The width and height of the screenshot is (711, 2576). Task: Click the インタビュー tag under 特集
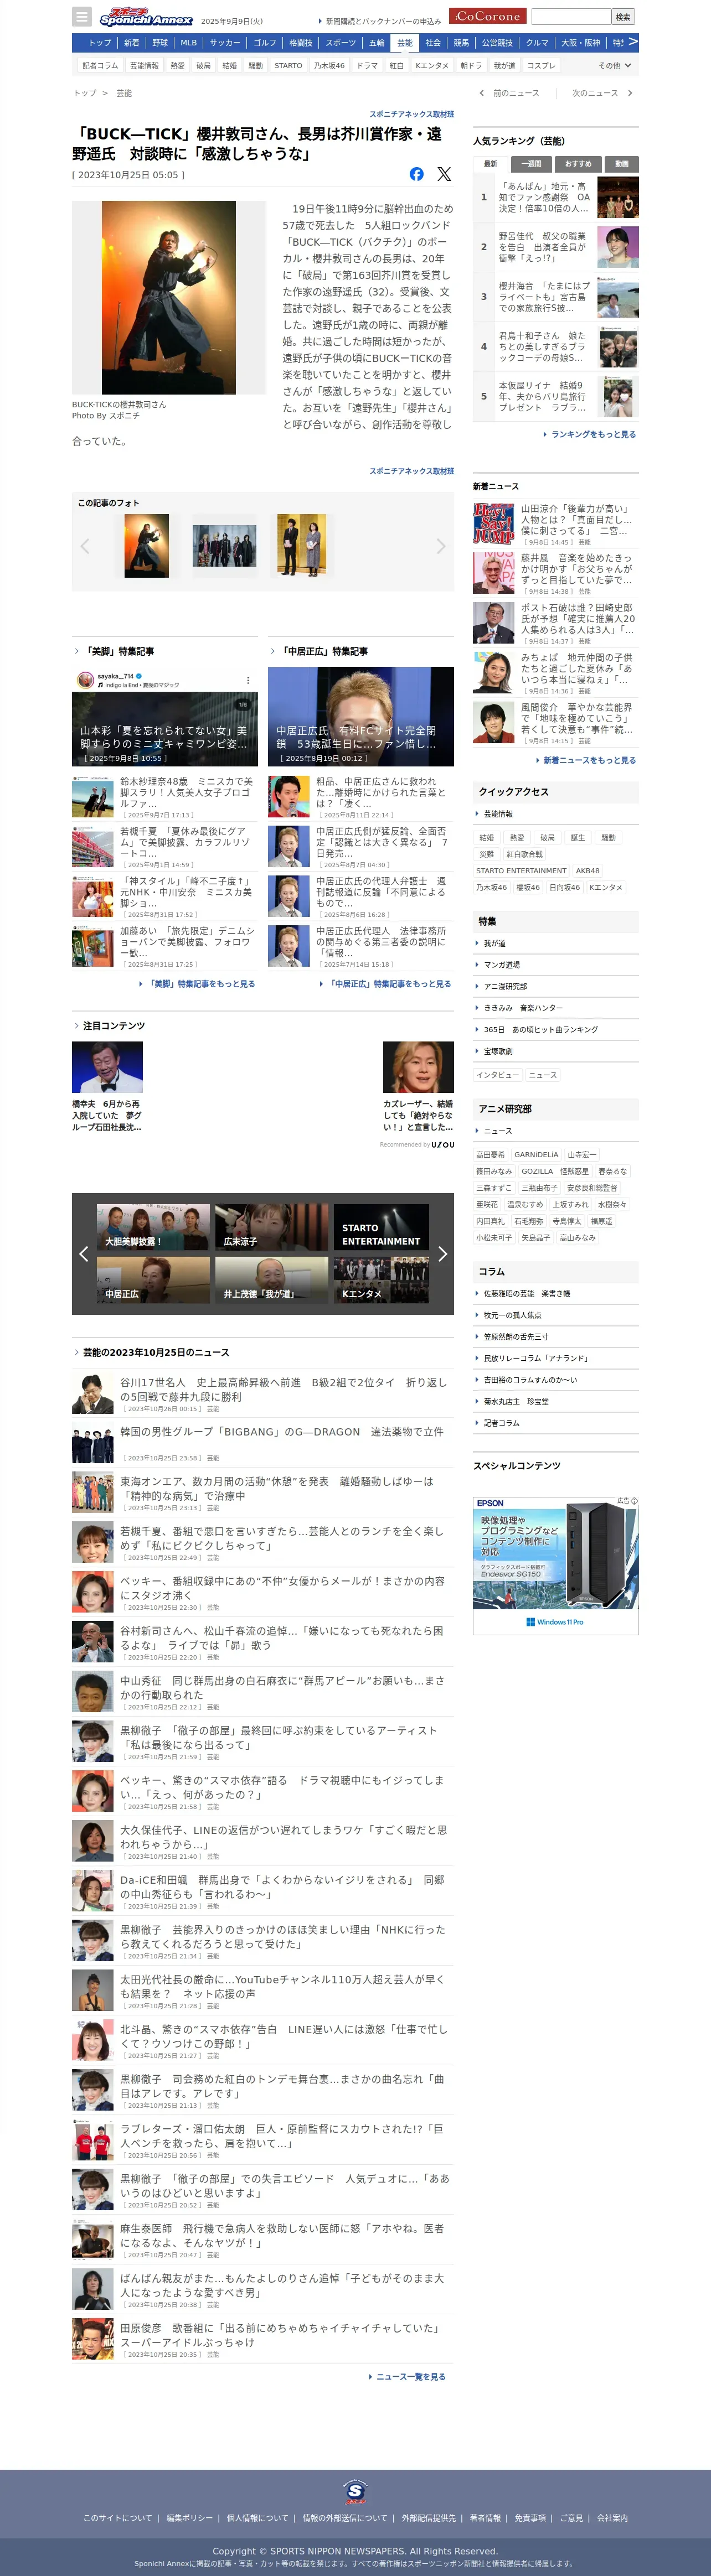click(x=497, y=1075)
